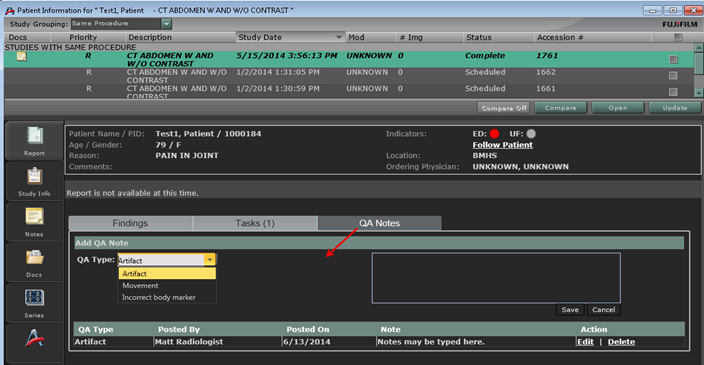Screen dimensions: 704x365
Task: Sort by the Description column header
Action: 150,37
